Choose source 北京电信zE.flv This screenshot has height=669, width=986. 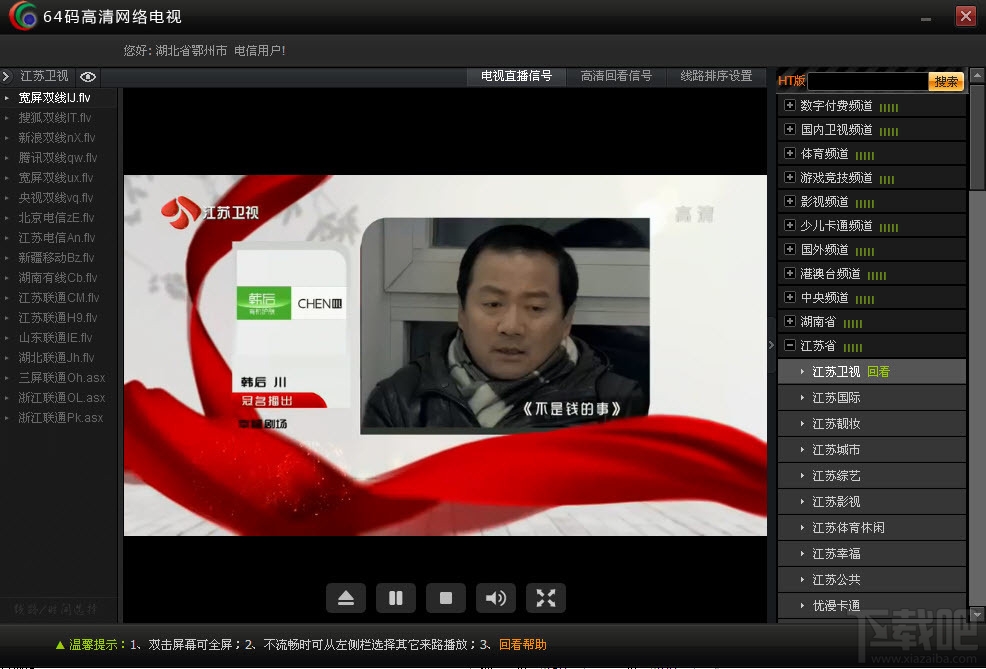[57, 218]
